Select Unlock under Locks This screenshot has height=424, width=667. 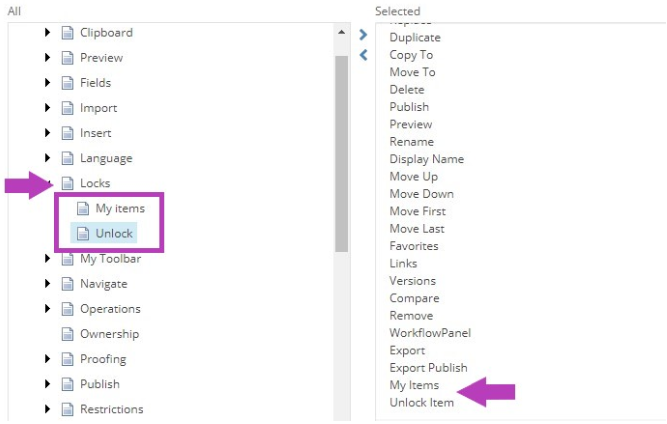[114, 233]
